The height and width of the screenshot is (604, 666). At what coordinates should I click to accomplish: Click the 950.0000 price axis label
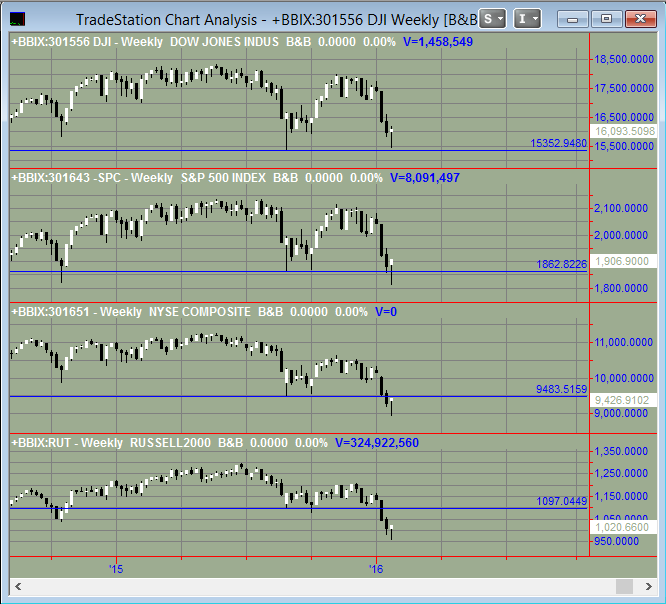point(616,541)
